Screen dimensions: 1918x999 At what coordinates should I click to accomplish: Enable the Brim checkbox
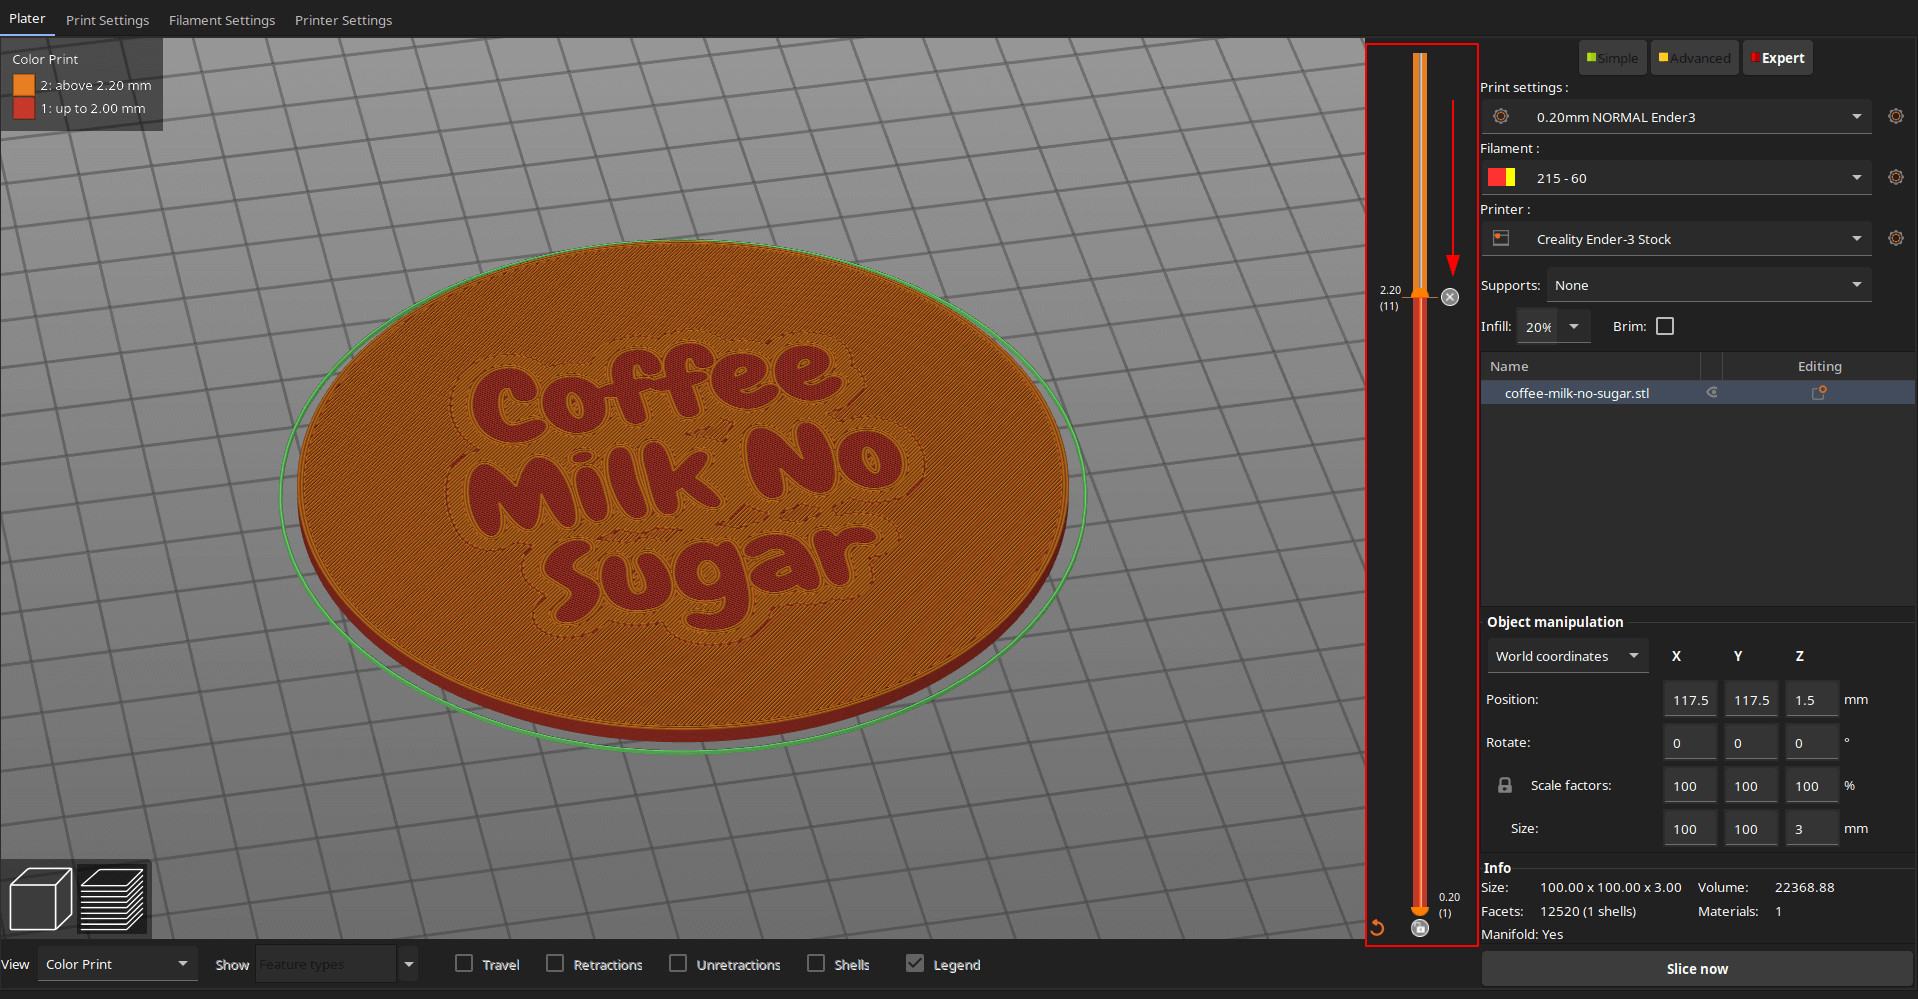[x=1665, y=327]
